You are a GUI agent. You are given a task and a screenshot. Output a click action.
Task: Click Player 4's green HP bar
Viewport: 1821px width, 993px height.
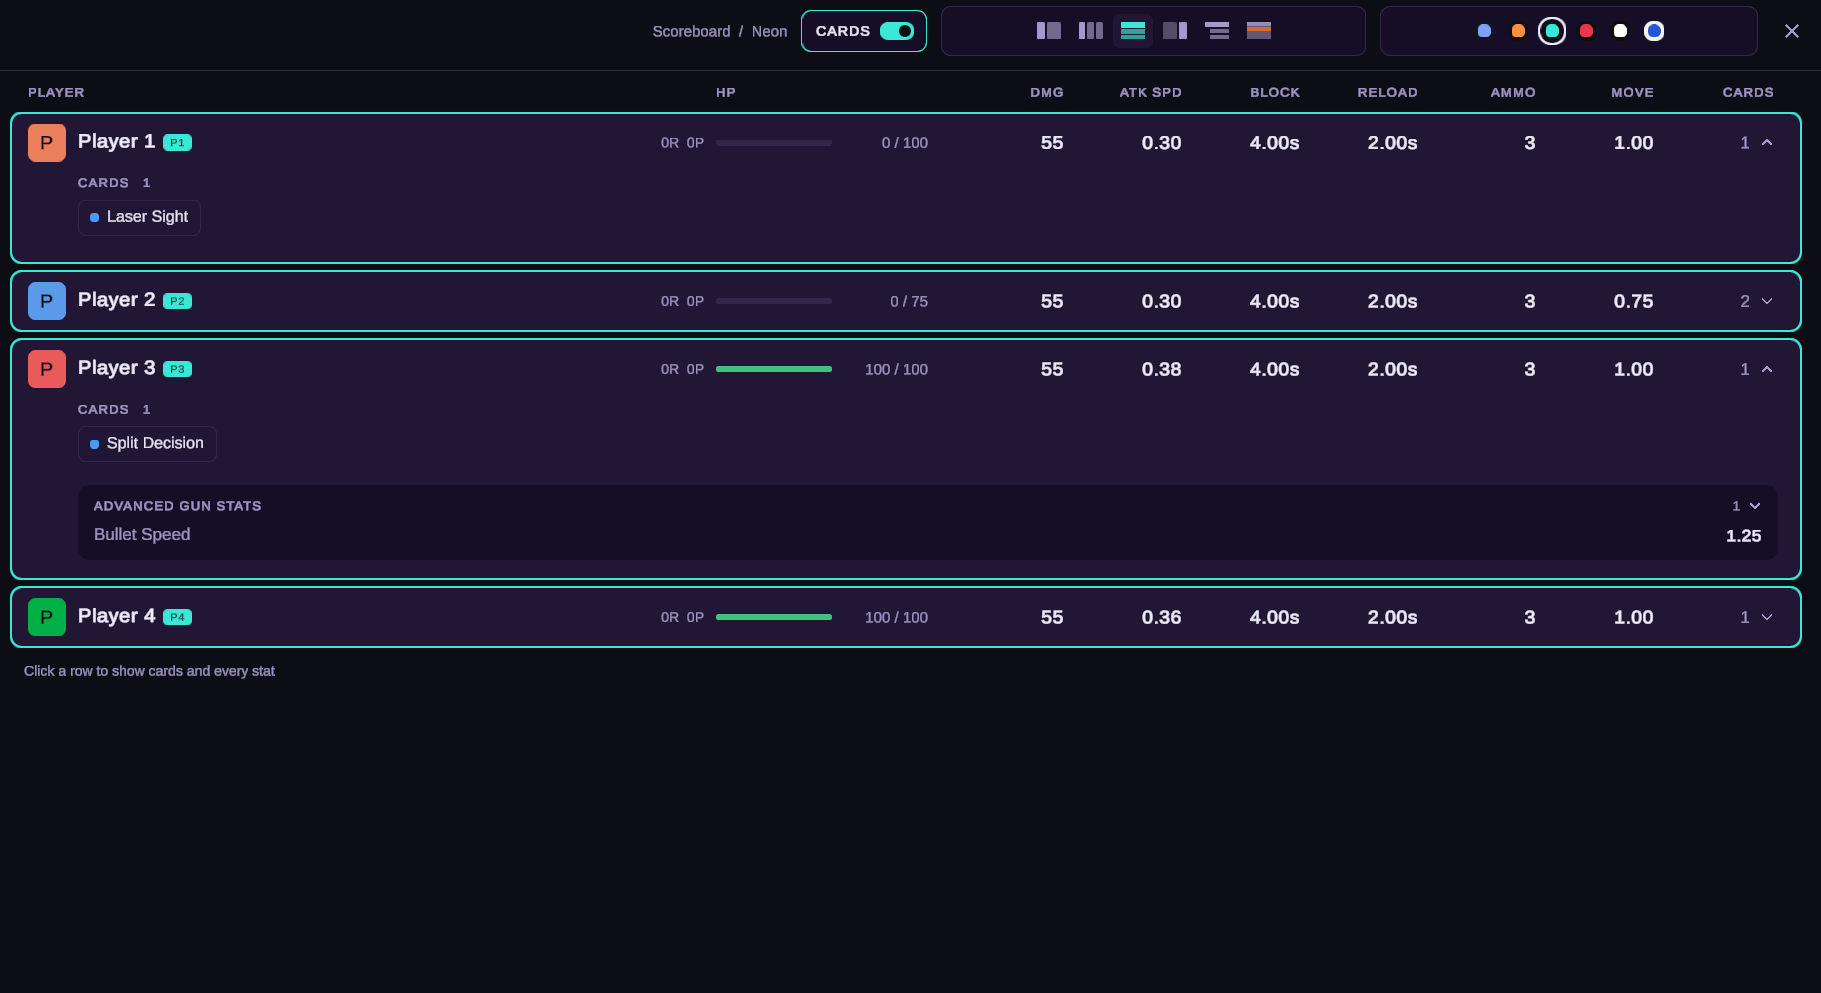pos(774,617)
